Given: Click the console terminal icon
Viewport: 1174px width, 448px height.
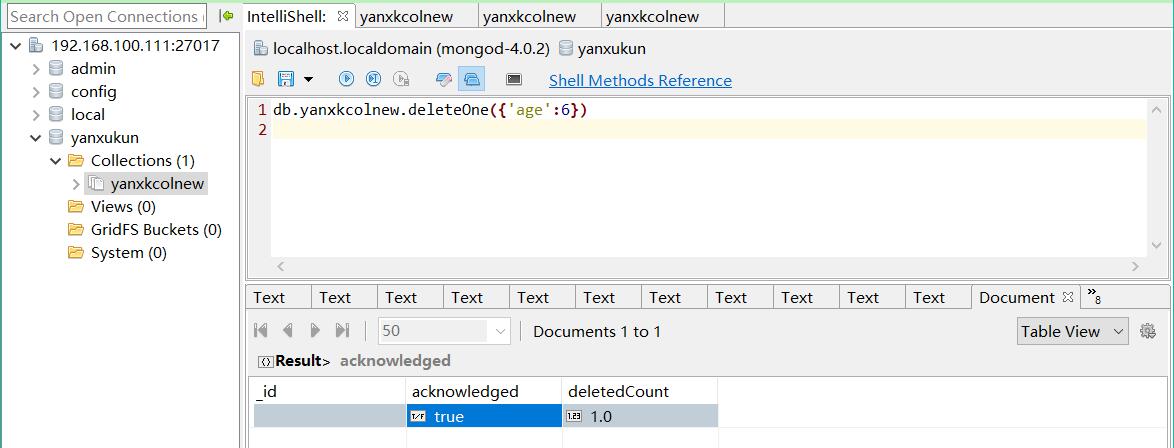Looking at the screenshot, I should point(514,79).
